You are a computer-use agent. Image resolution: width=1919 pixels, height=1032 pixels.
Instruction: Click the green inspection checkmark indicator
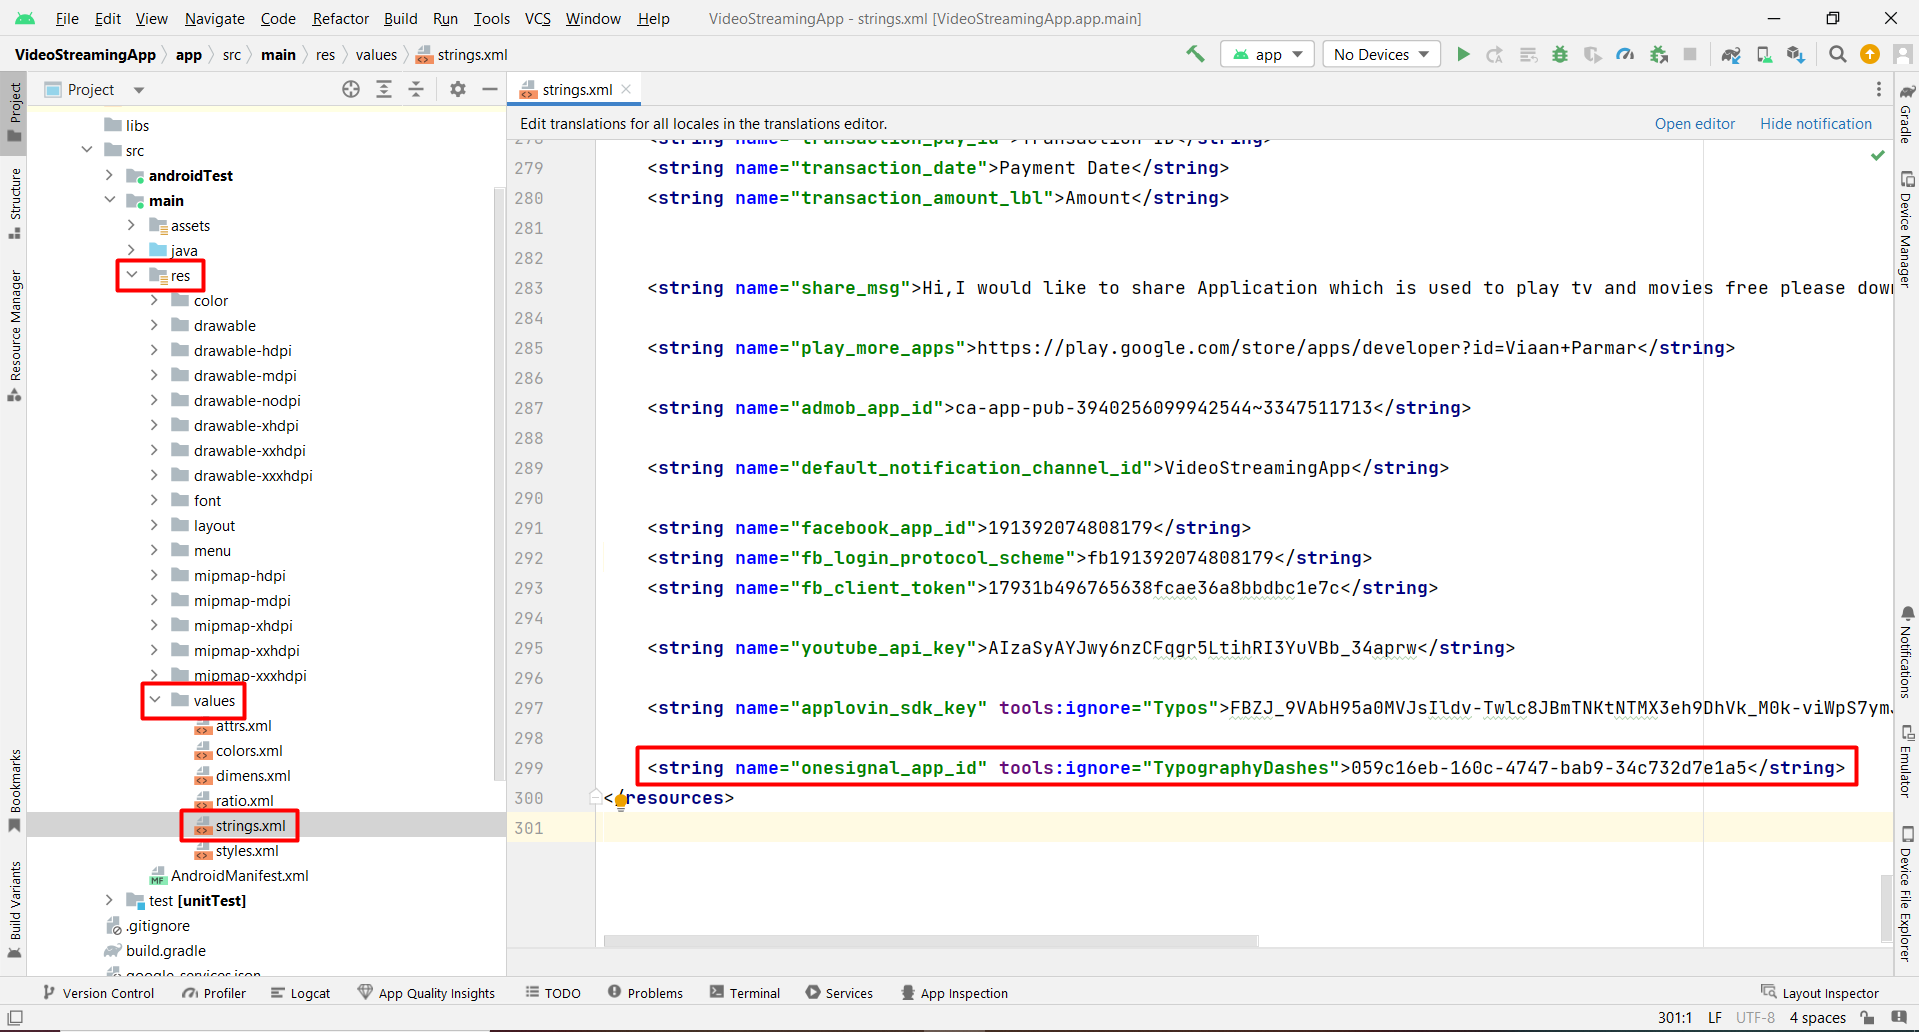coord(1878,155)
